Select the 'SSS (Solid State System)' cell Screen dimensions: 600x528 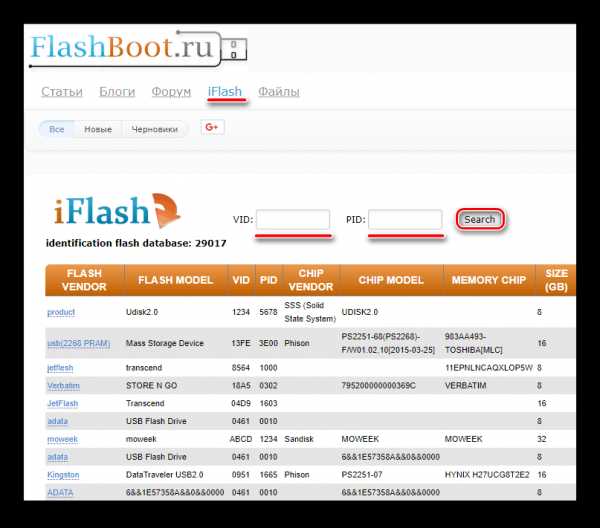tap(310, 312)
